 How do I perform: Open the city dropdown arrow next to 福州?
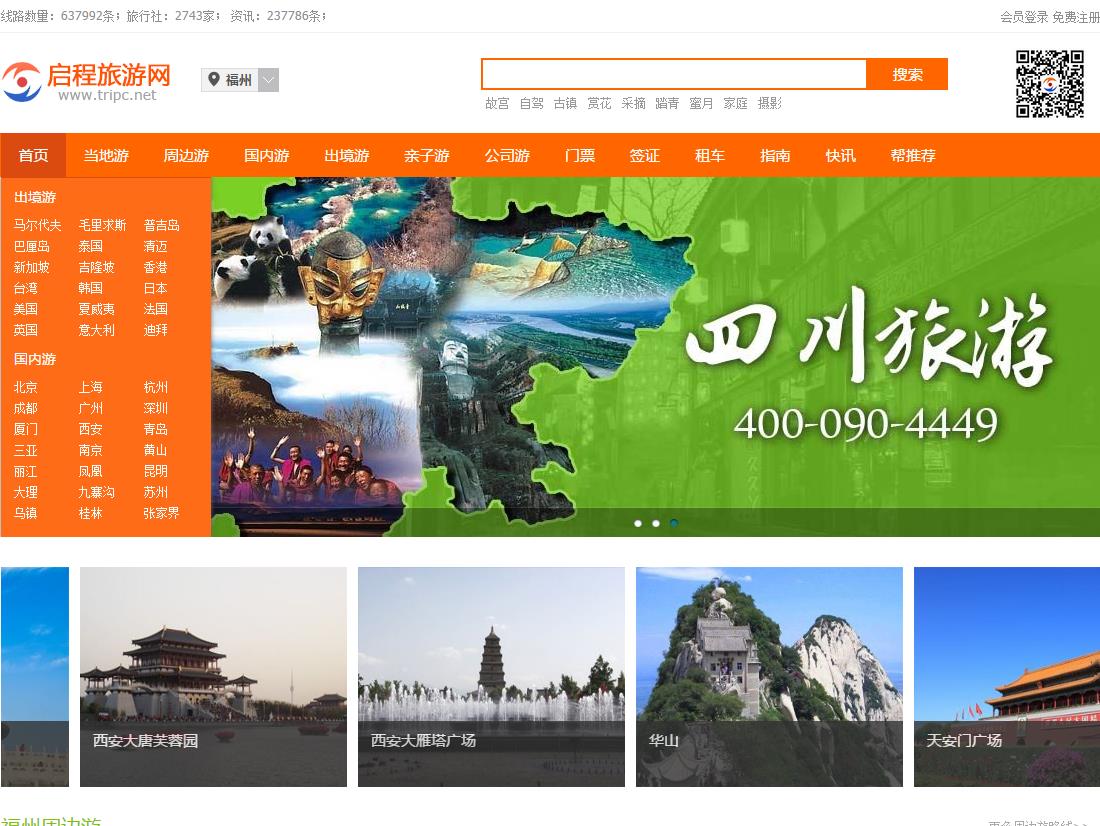pos(268,80)
